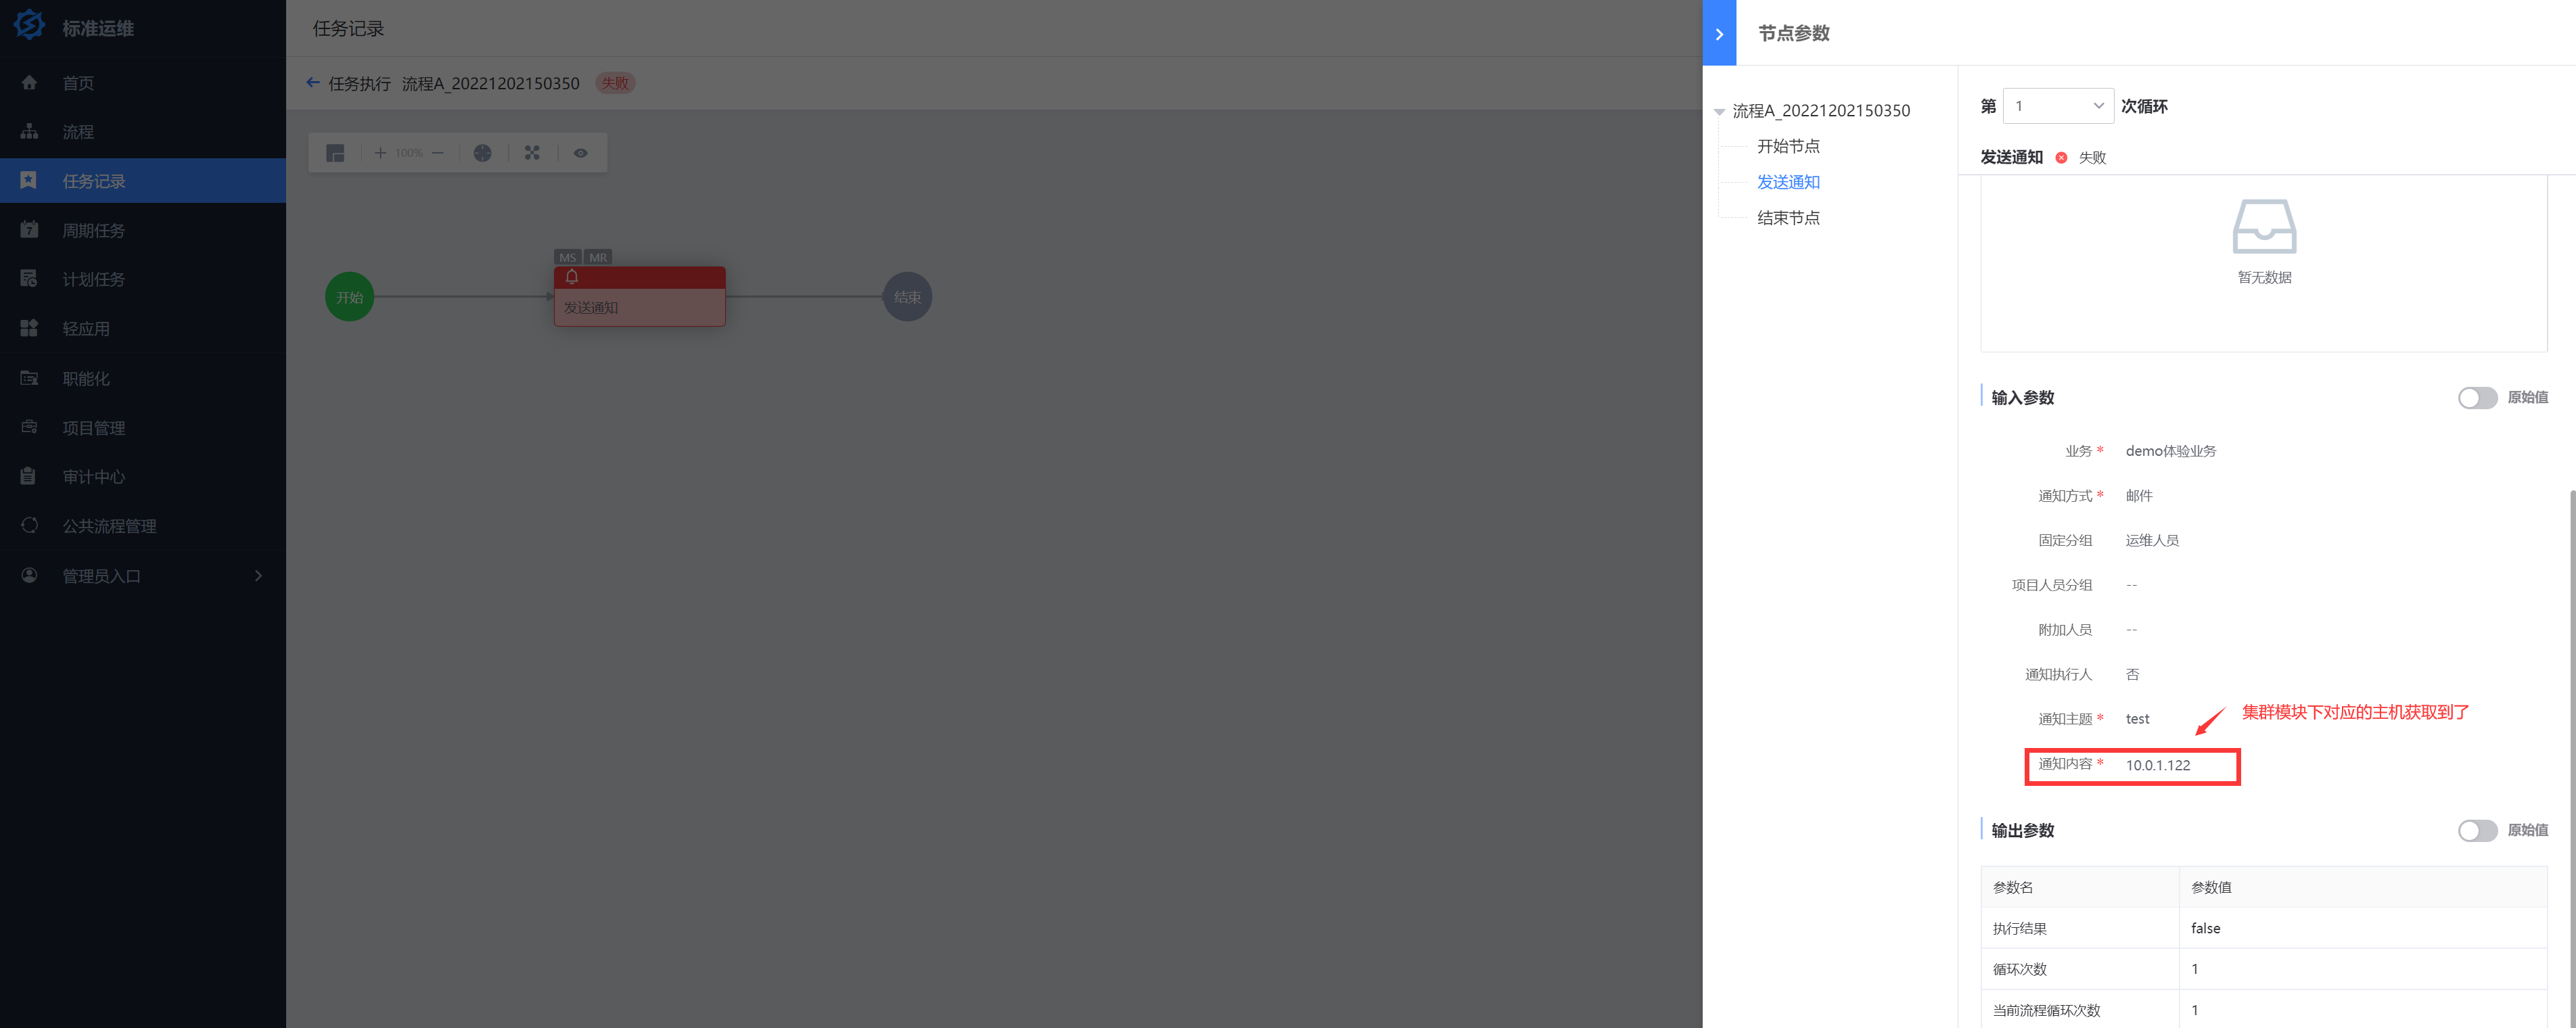This screenshot has height=1028, width=2576.
Task: Click the 当前流程循环次数 cell
Action: [2079, 1010]
